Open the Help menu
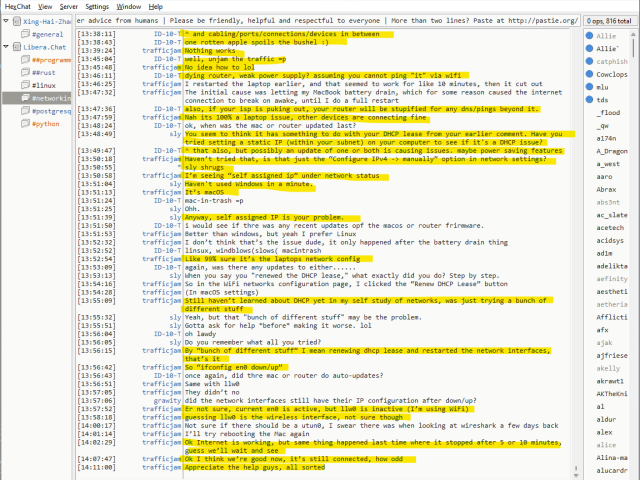This screenshot has width=640, height=480. [x=156, y=7]
